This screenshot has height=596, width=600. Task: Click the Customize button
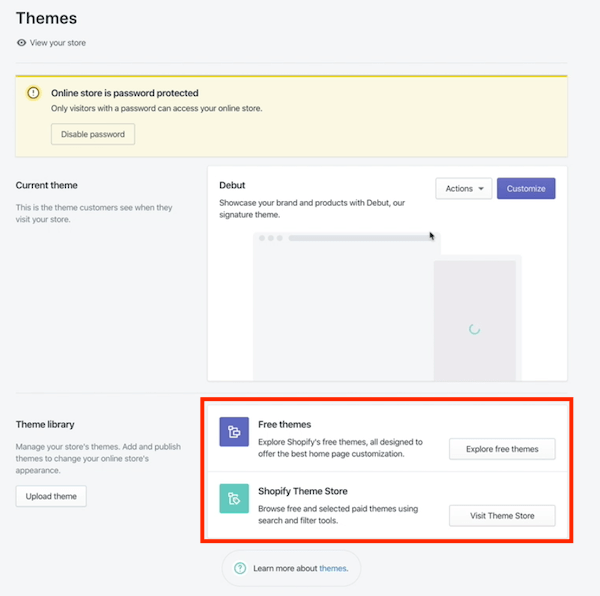point(526,188)
